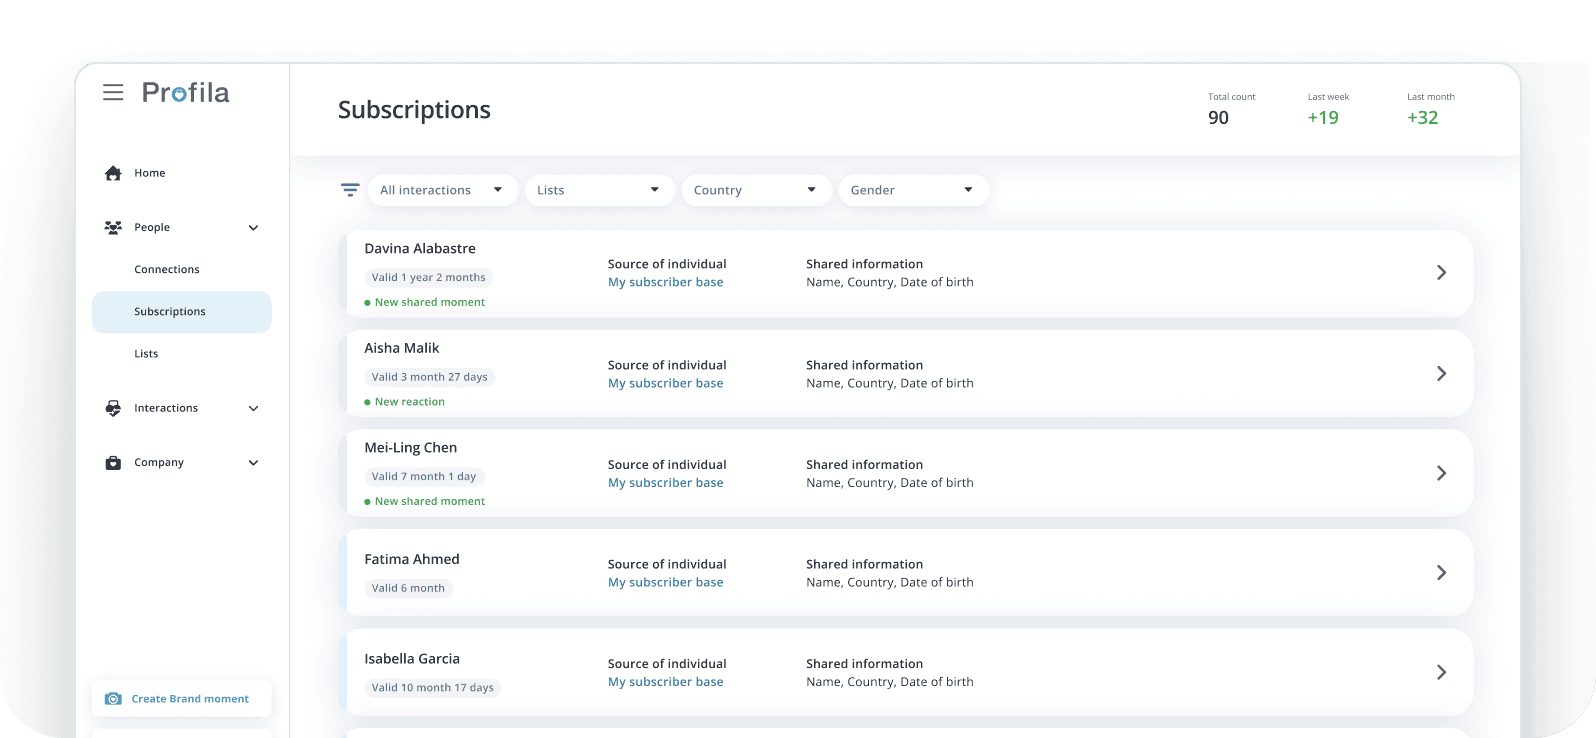
Task: Click My subscriber base for Mei-Ling Chen
Action: coord(666,482)
